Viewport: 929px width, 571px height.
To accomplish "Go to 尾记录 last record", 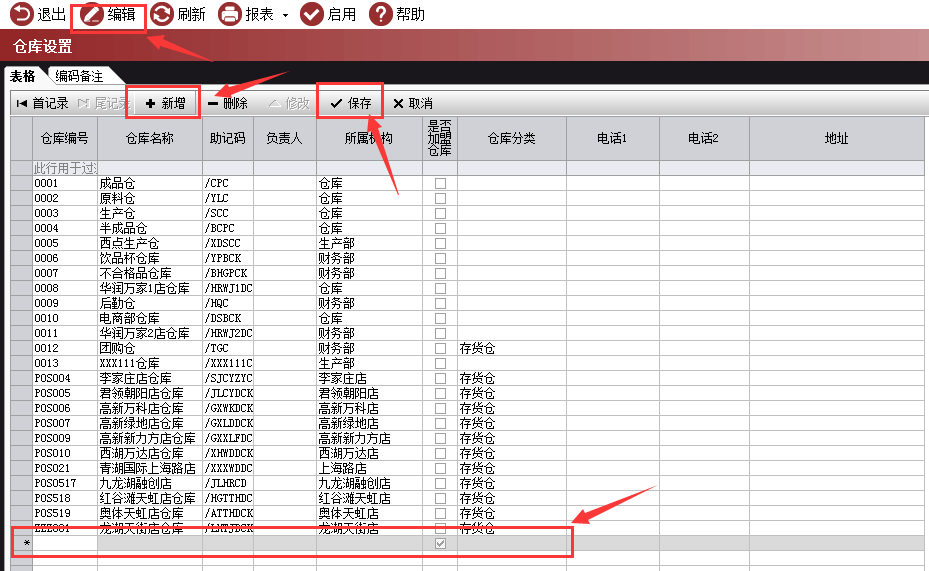I will tap(103, 104).
